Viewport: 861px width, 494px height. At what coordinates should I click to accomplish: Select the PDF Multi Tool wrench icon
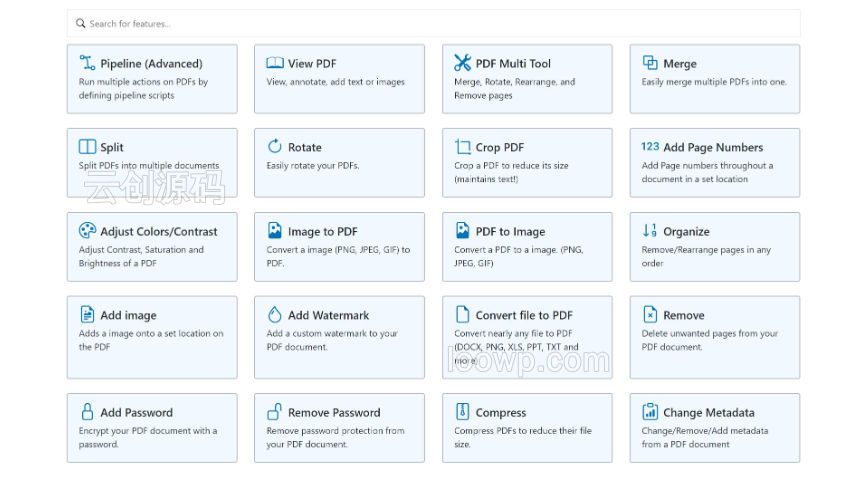(x=462, y=63)
